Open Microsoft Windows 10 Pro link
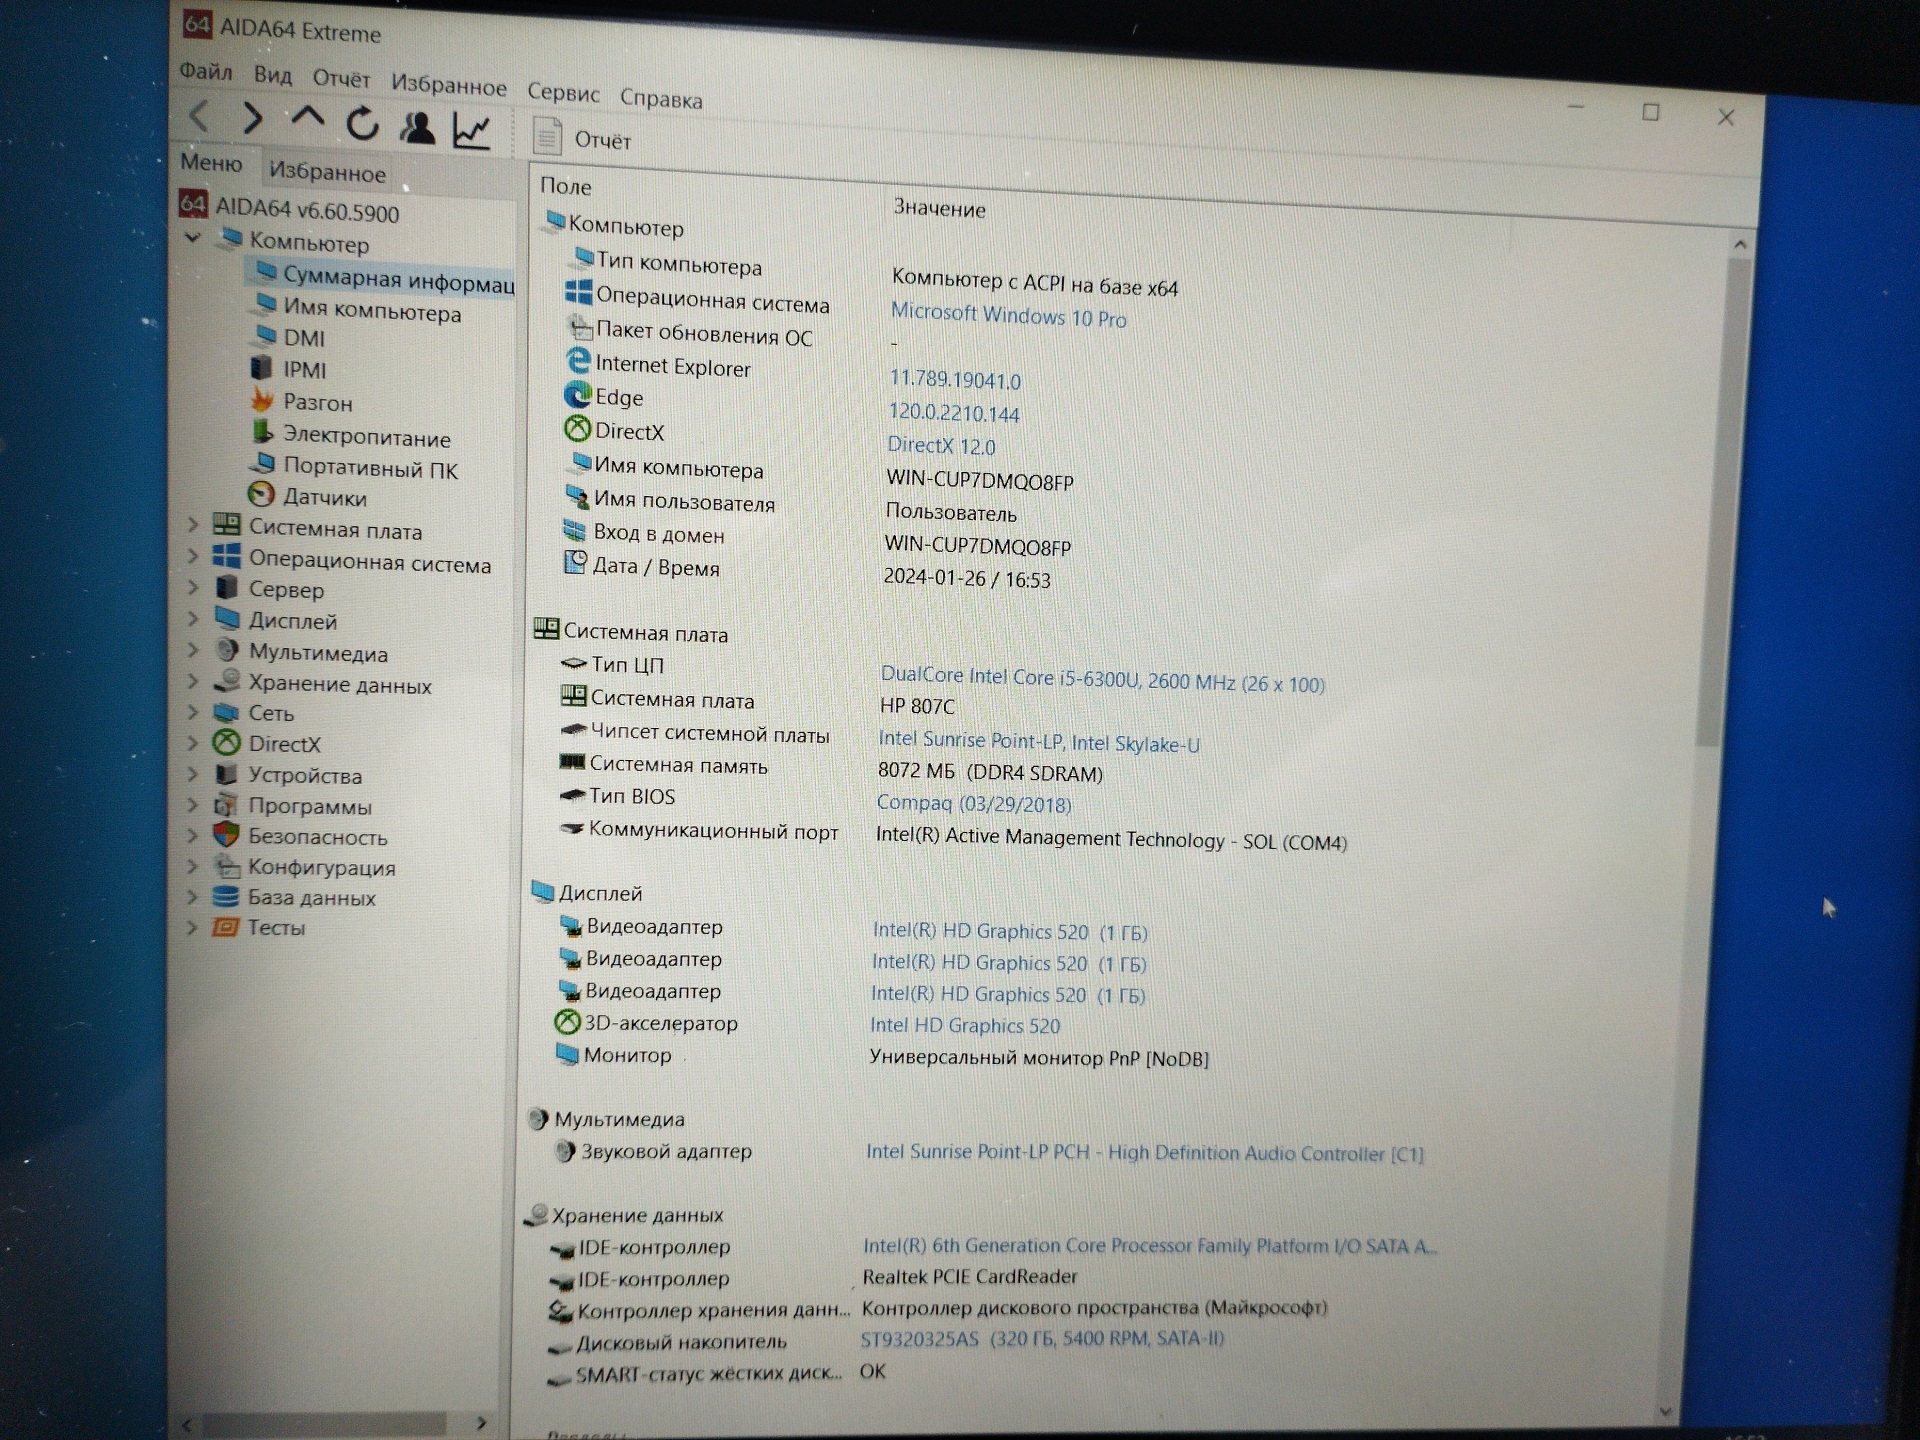Image resolution: width=1920 pixels, height=1440 pixels. click(1008, 315)
